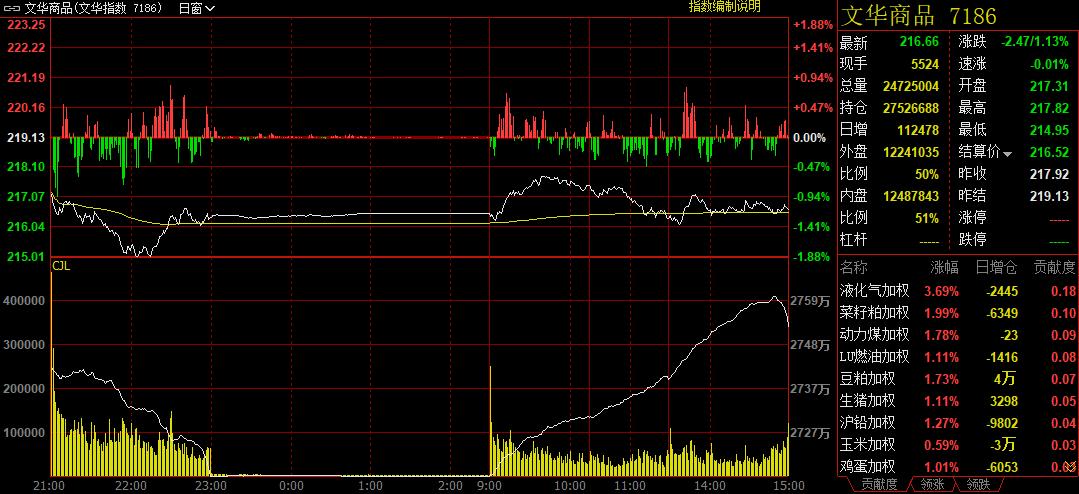Image resolution: width=1079 pixels, height=494 pixels.
Task: Click the 结算价 value 216.52
Action: click(x=1049, y=151)
